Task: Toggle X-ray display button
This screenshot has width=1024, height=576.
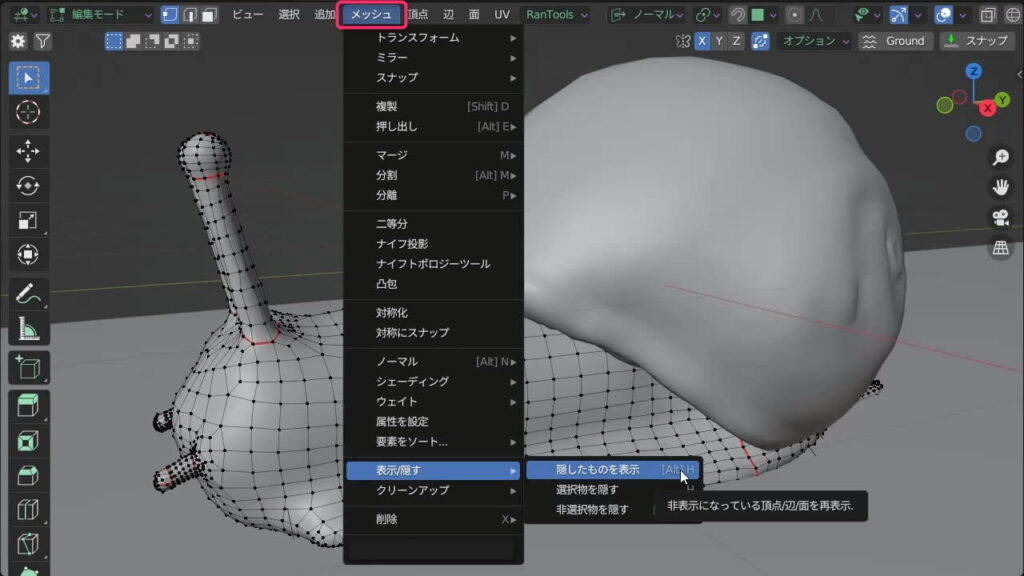Action: [988, 14]
